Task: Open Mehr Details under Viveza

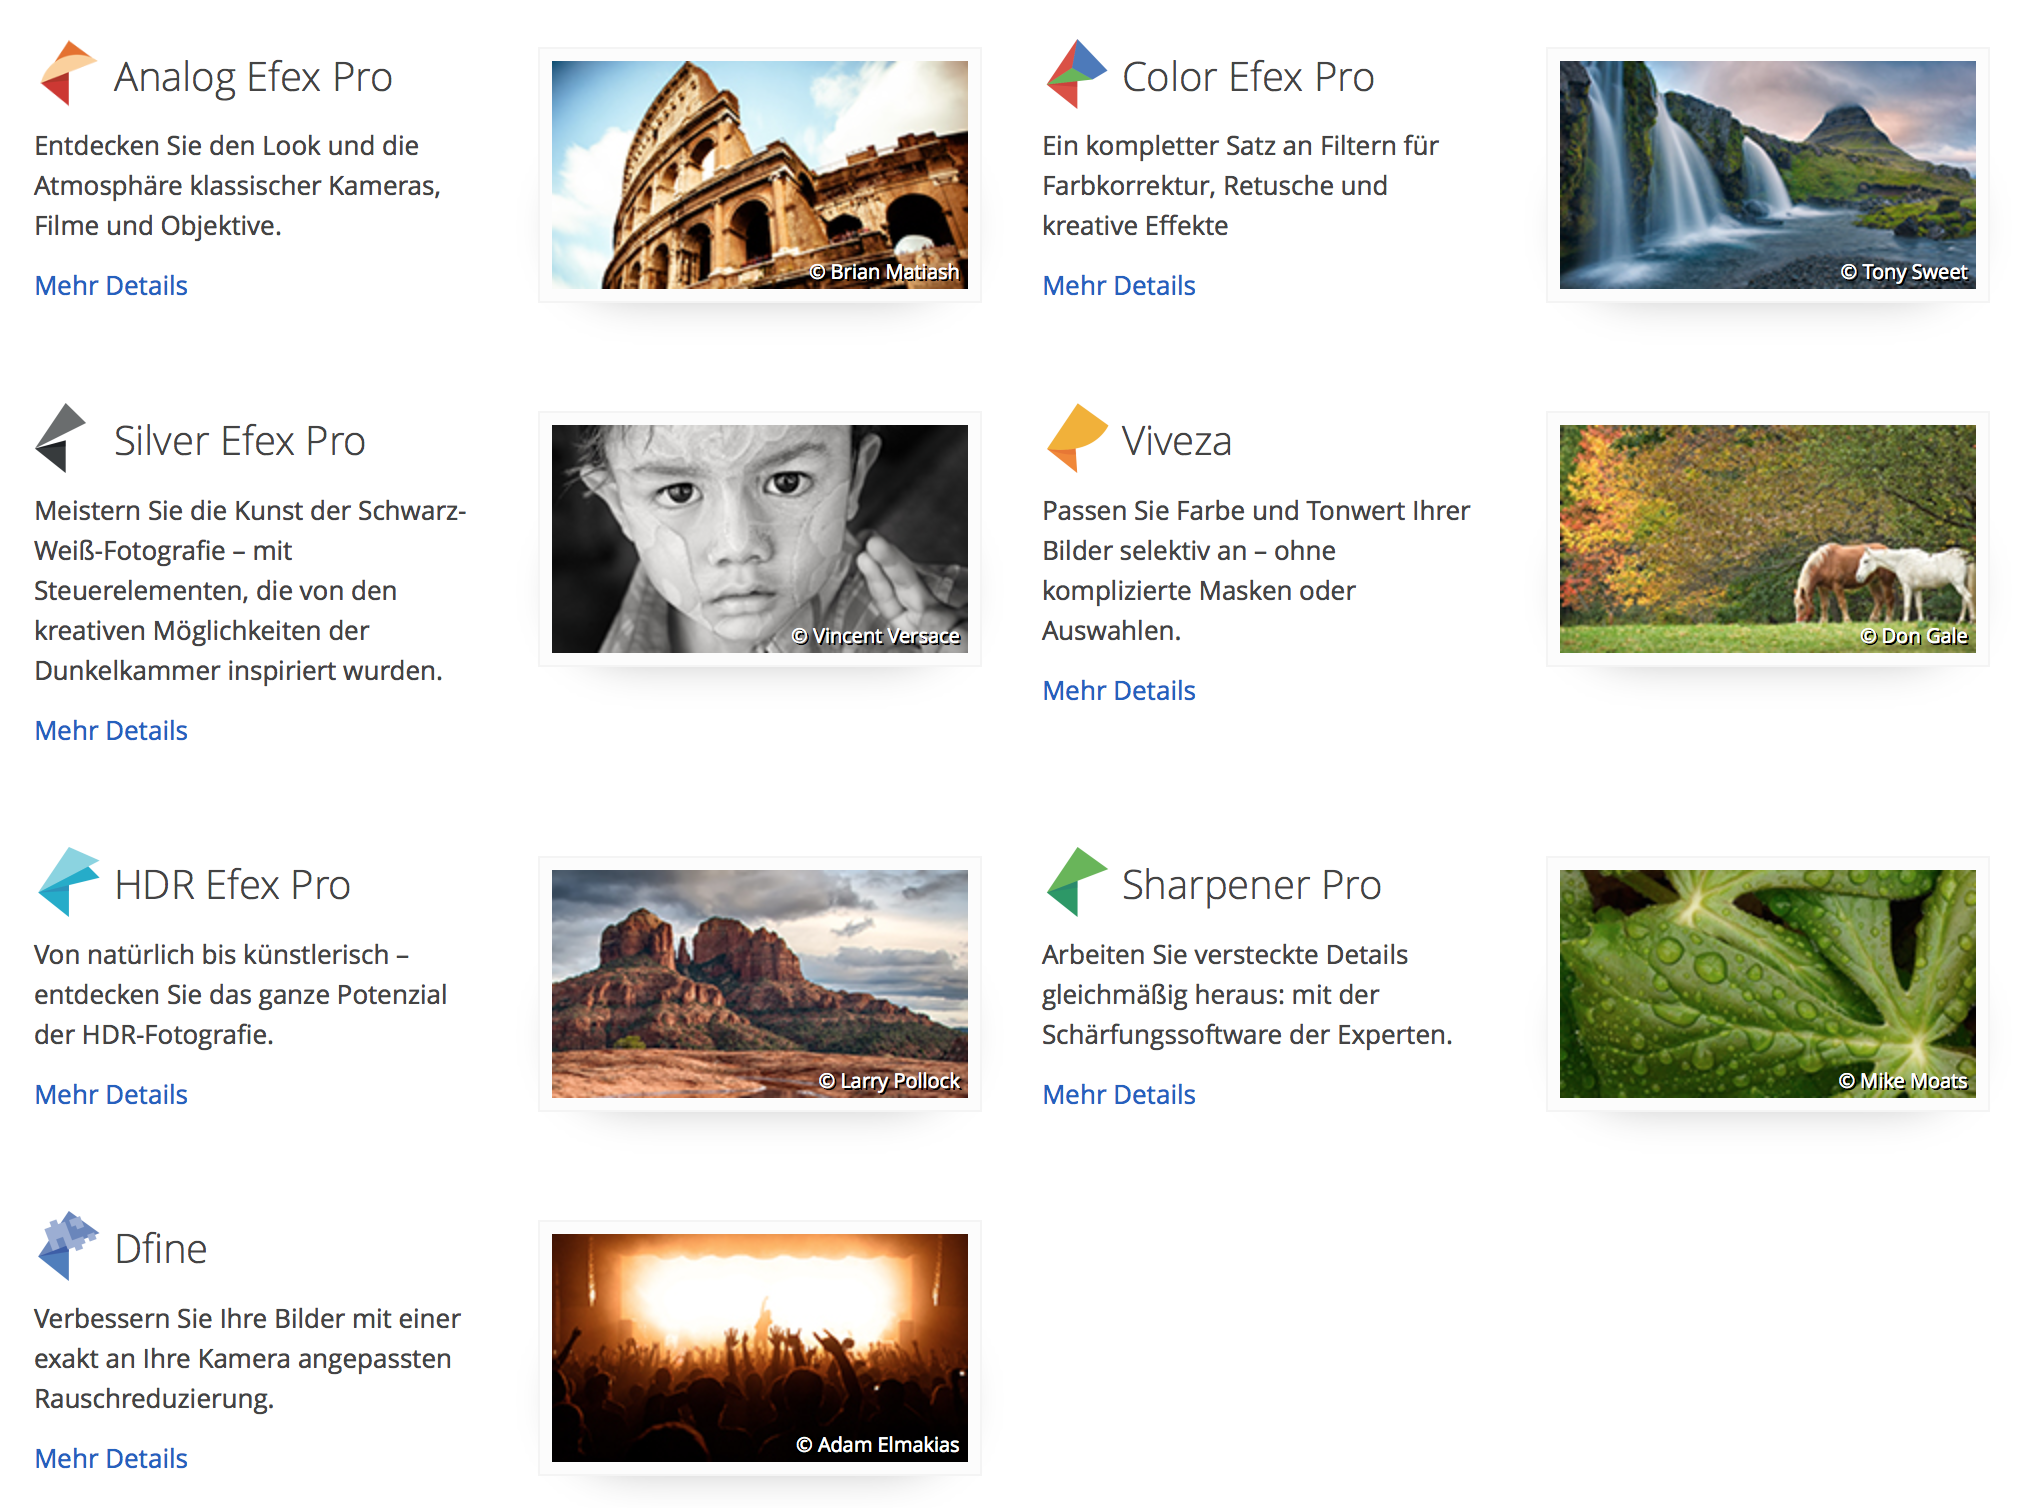Action: tap(1119, 691)
